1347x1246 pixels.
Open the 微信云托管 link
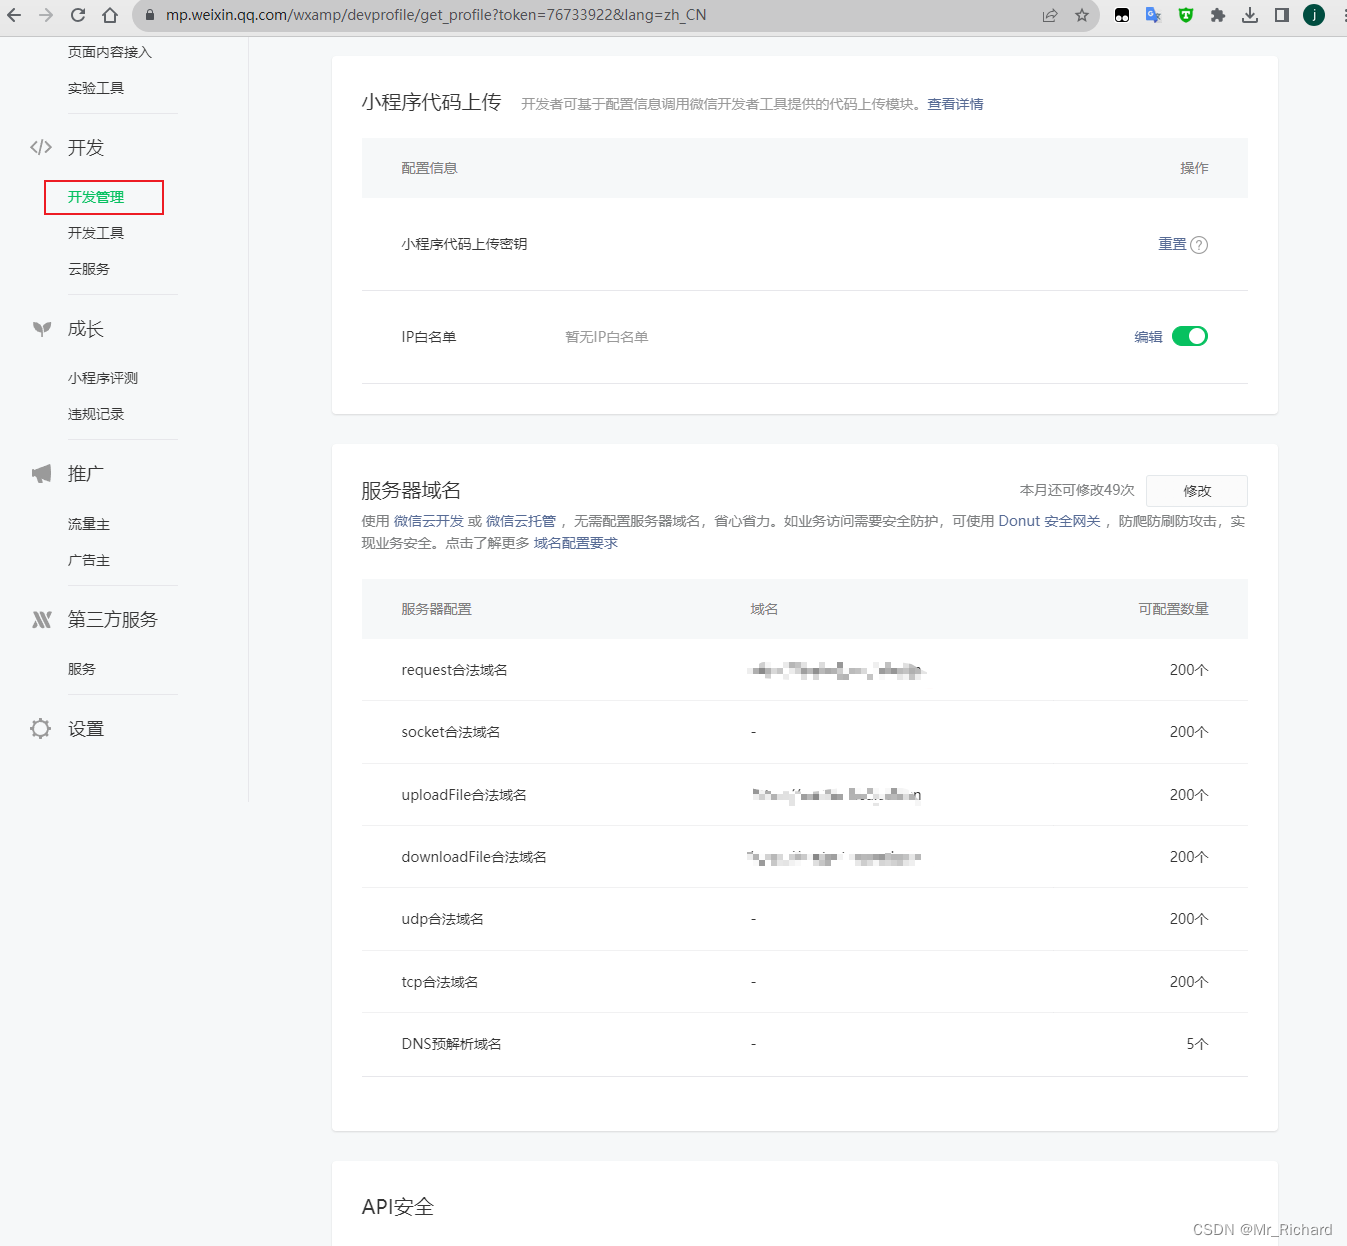[x=521, y=521]
